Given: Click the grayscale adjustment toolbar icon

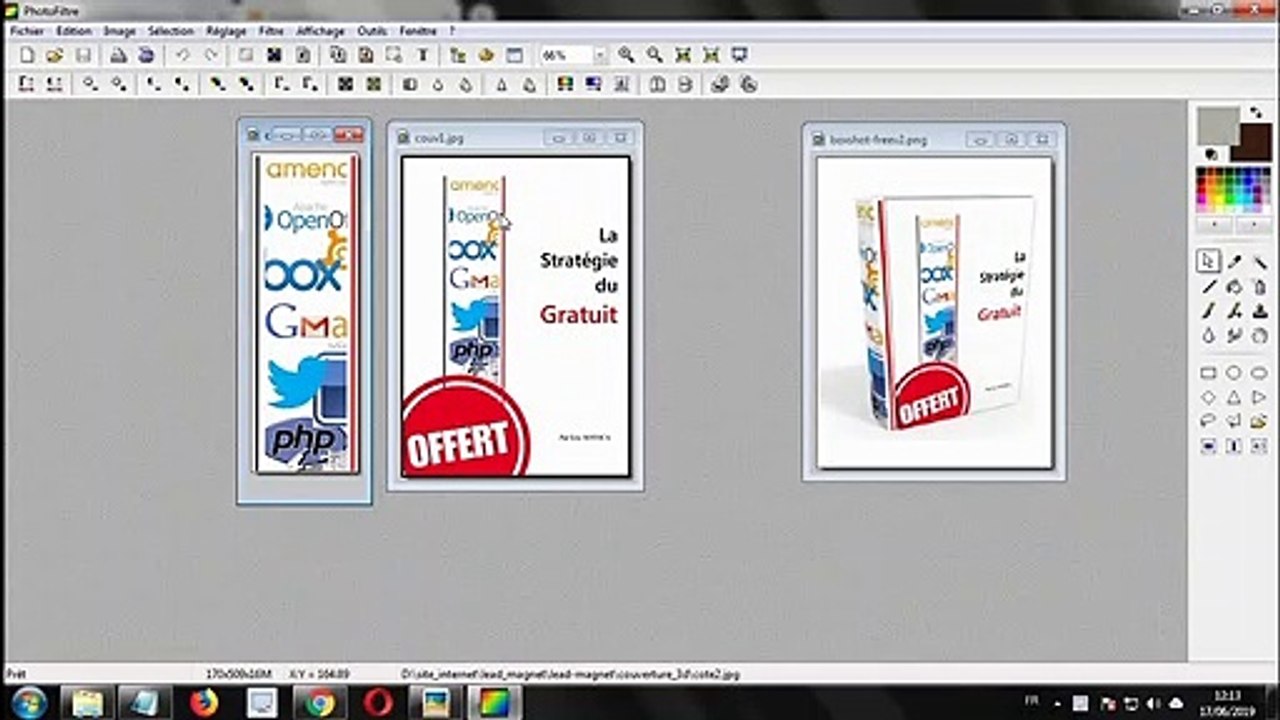Looking at the screenshot, I should (x=408, y=84).
